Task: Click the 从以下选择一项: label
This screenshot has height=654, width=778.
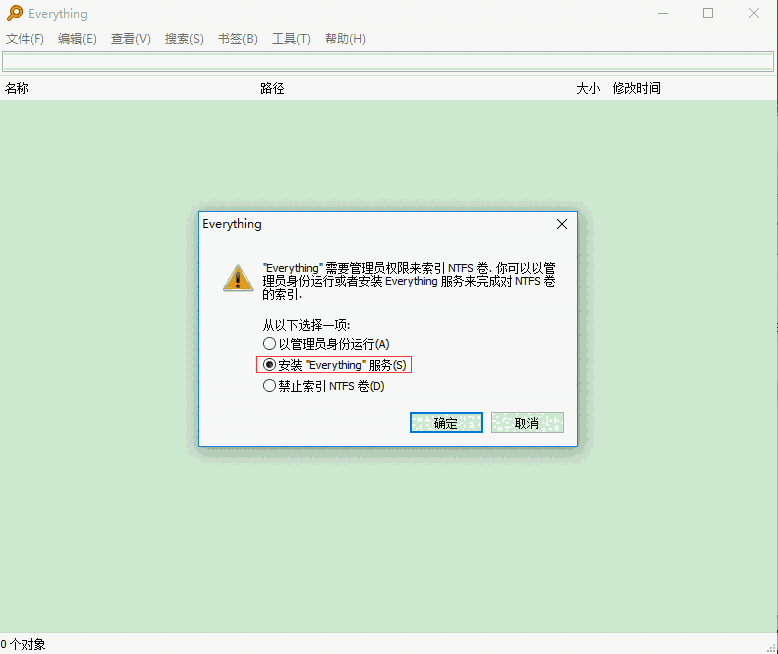Action: point(306,325)
